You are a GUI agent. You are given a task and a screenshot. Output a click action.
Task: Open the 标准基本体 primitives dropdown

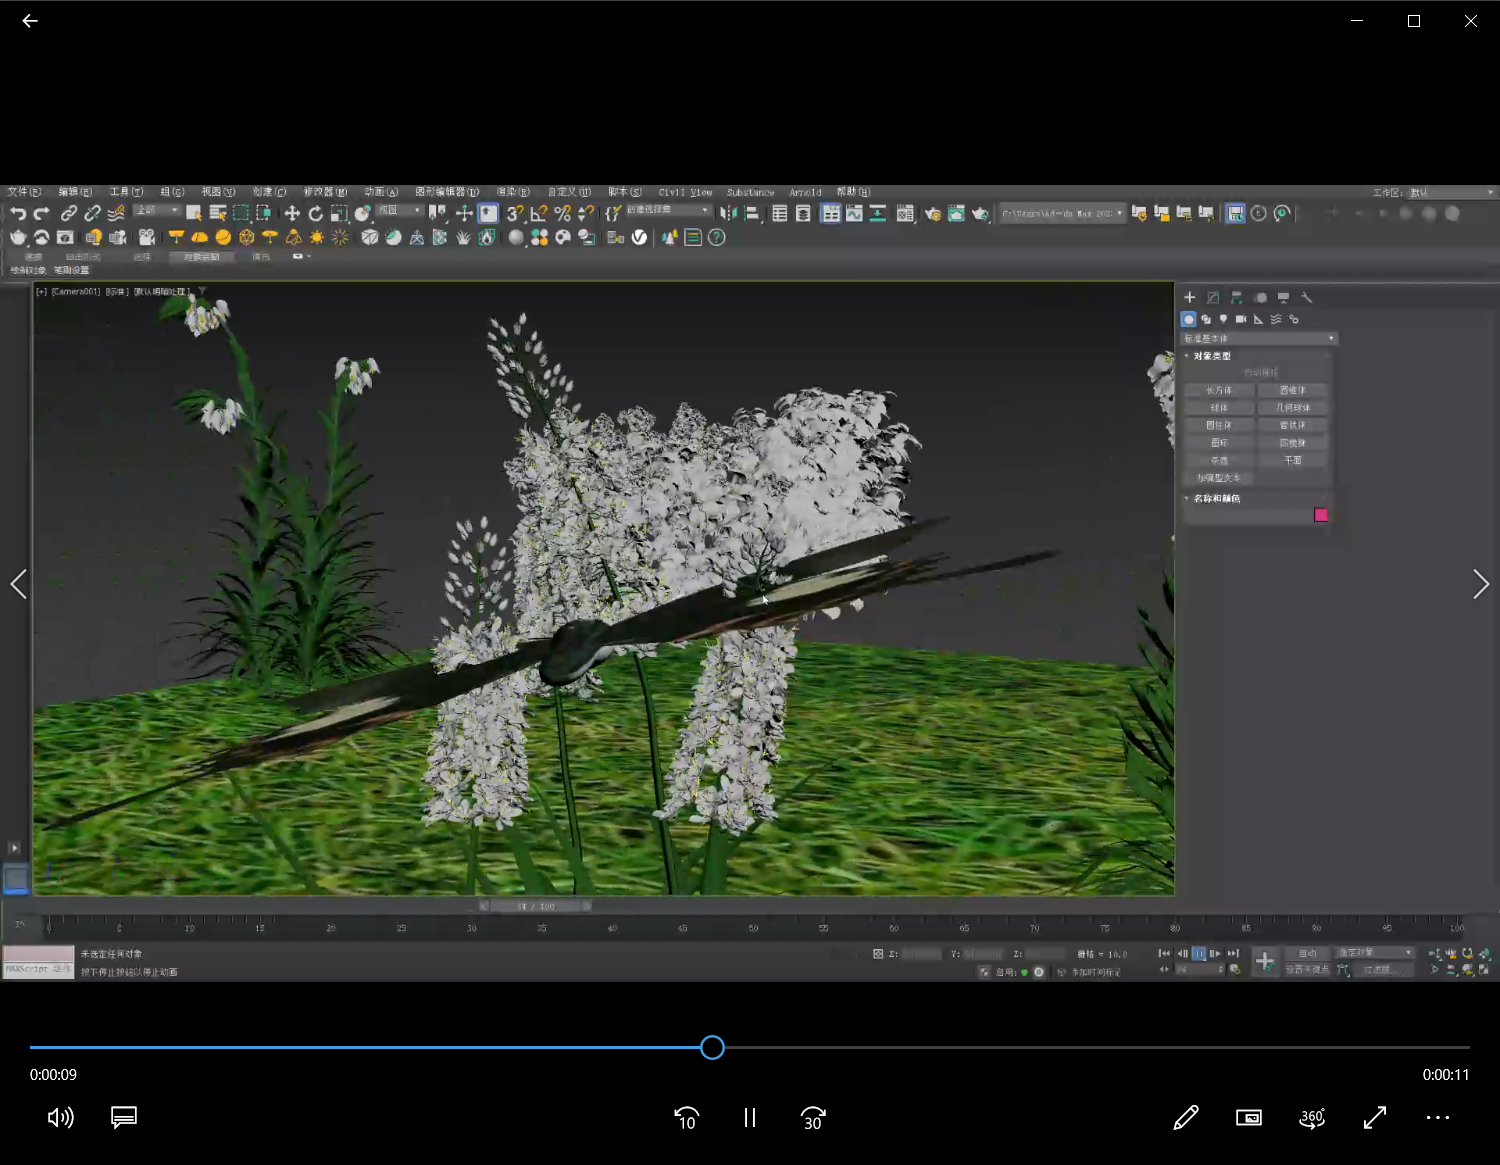point(1259,338)
